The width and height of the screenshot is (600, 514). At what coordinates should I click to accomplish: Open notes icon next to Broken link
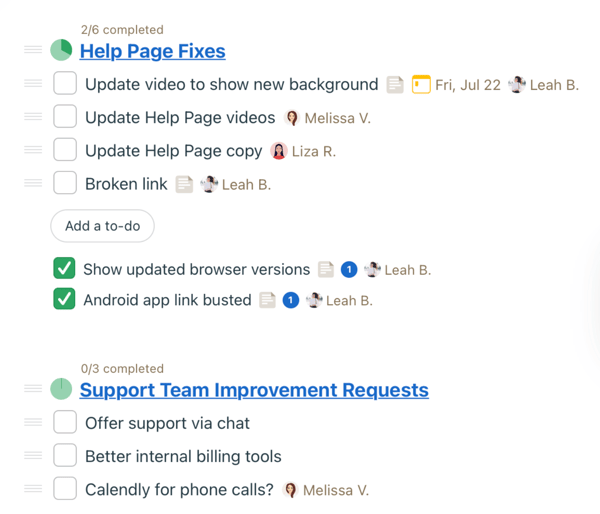tap(184, 184)
